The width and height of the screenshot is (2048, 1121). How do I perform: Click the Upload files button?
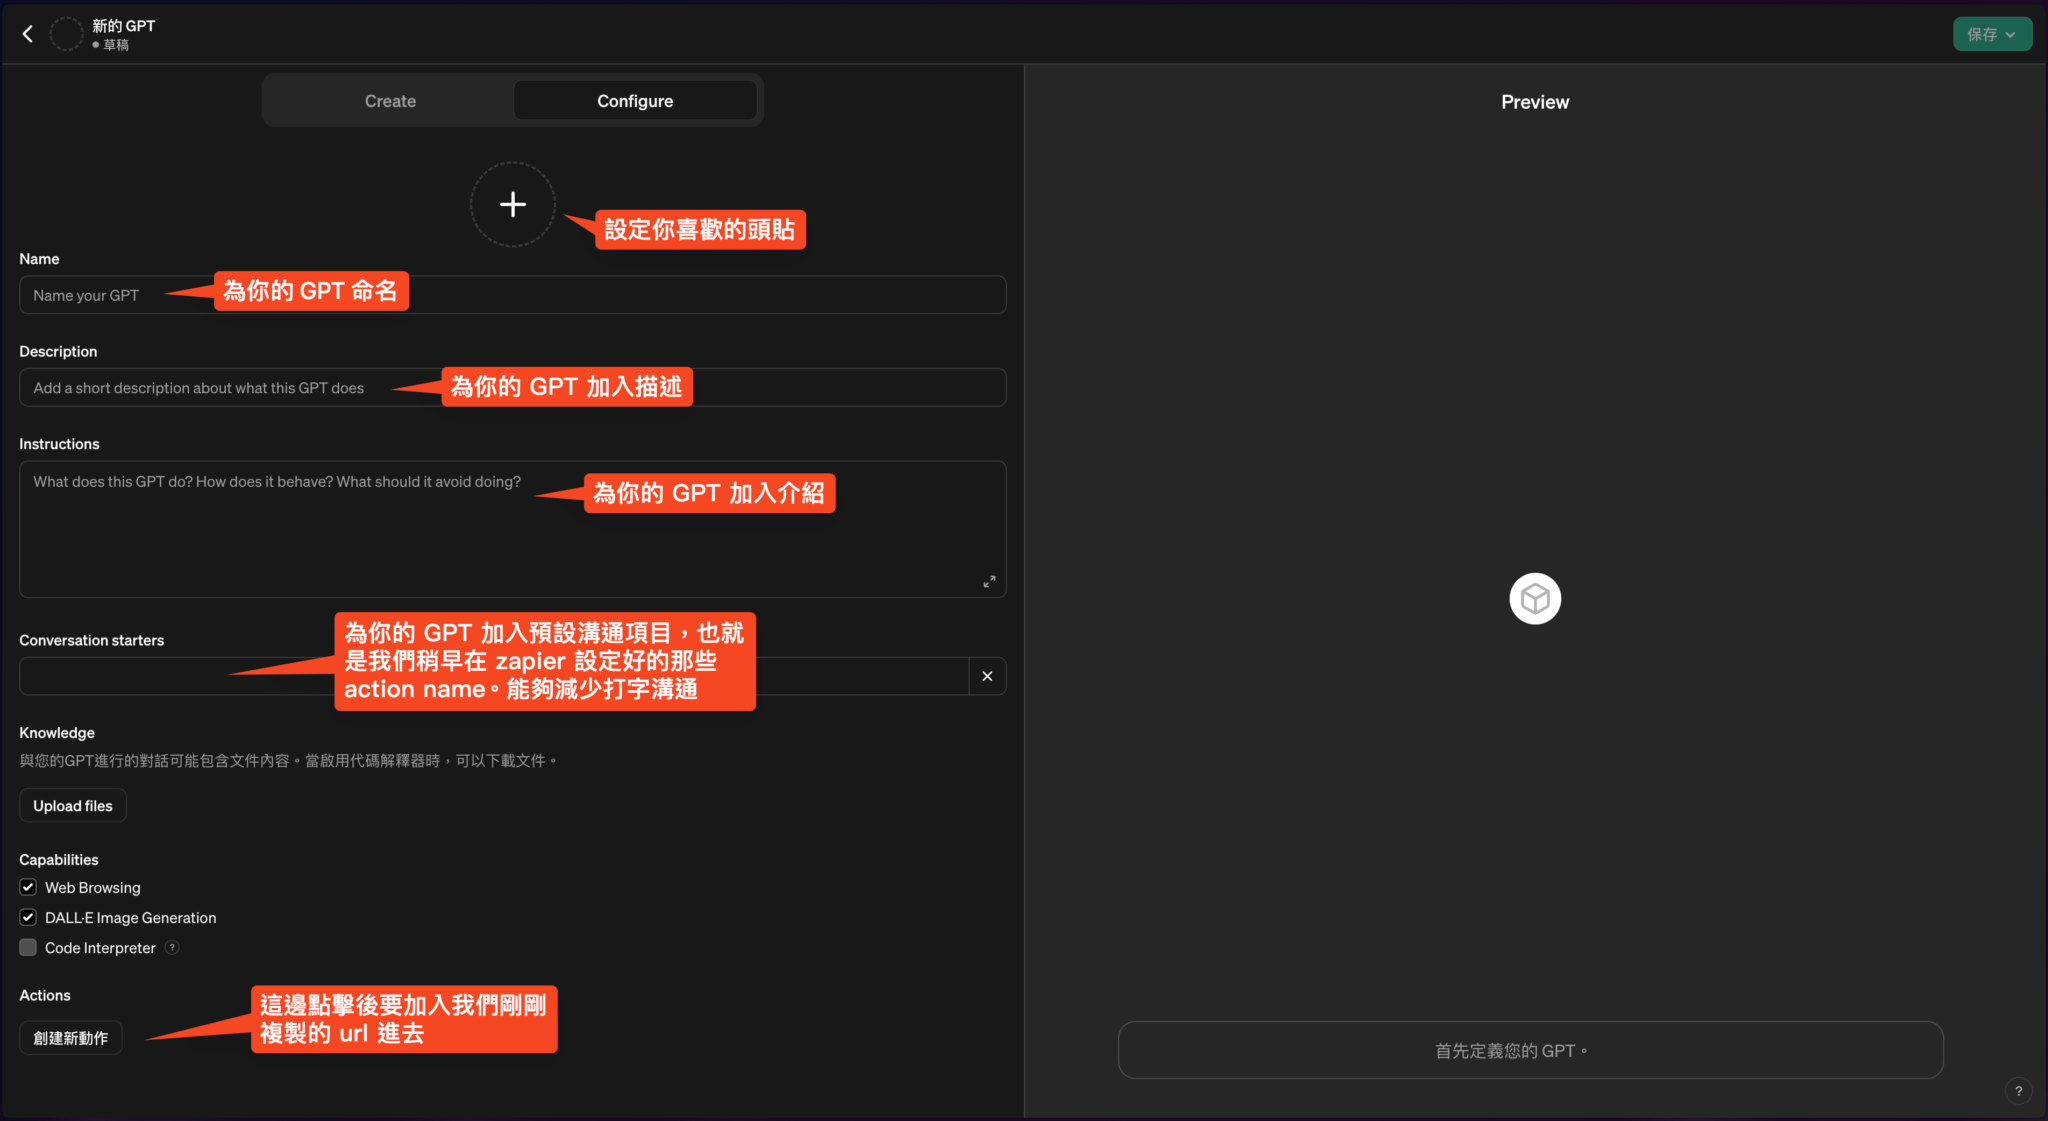click(72, 805)
